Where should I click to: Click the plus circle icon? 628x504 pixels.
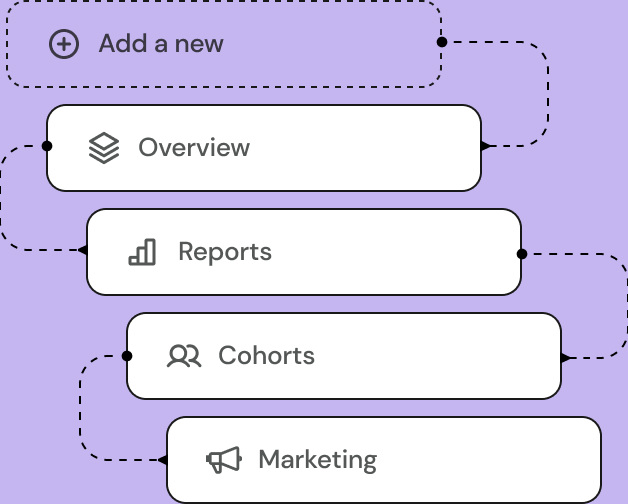[x=64, y=44]
